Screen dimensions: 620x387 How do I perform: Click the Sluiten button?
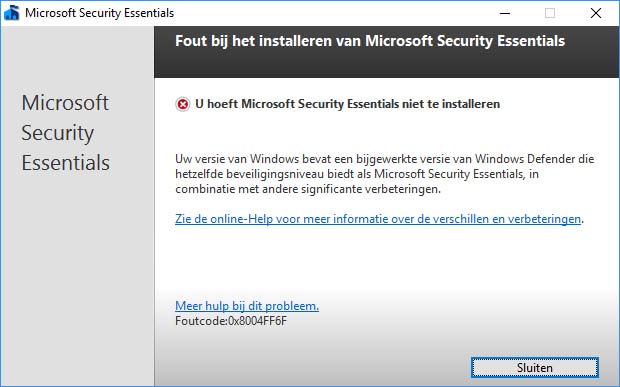535,368
